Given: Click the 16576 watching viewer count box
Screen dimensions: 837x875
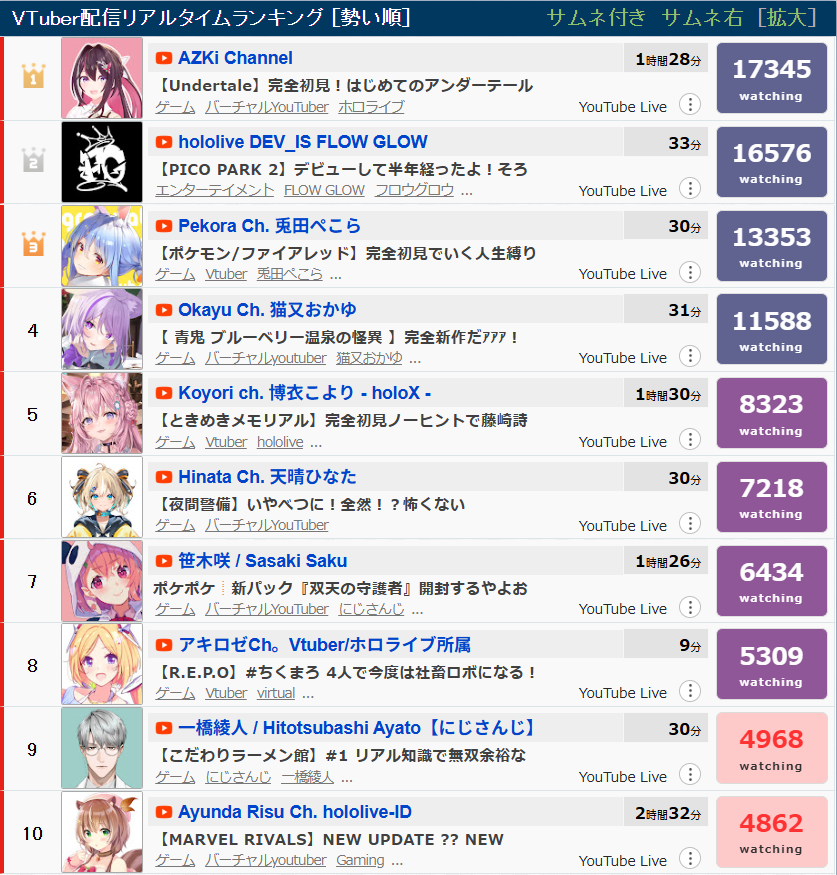Looking at the screenshot, I should 772,162.
